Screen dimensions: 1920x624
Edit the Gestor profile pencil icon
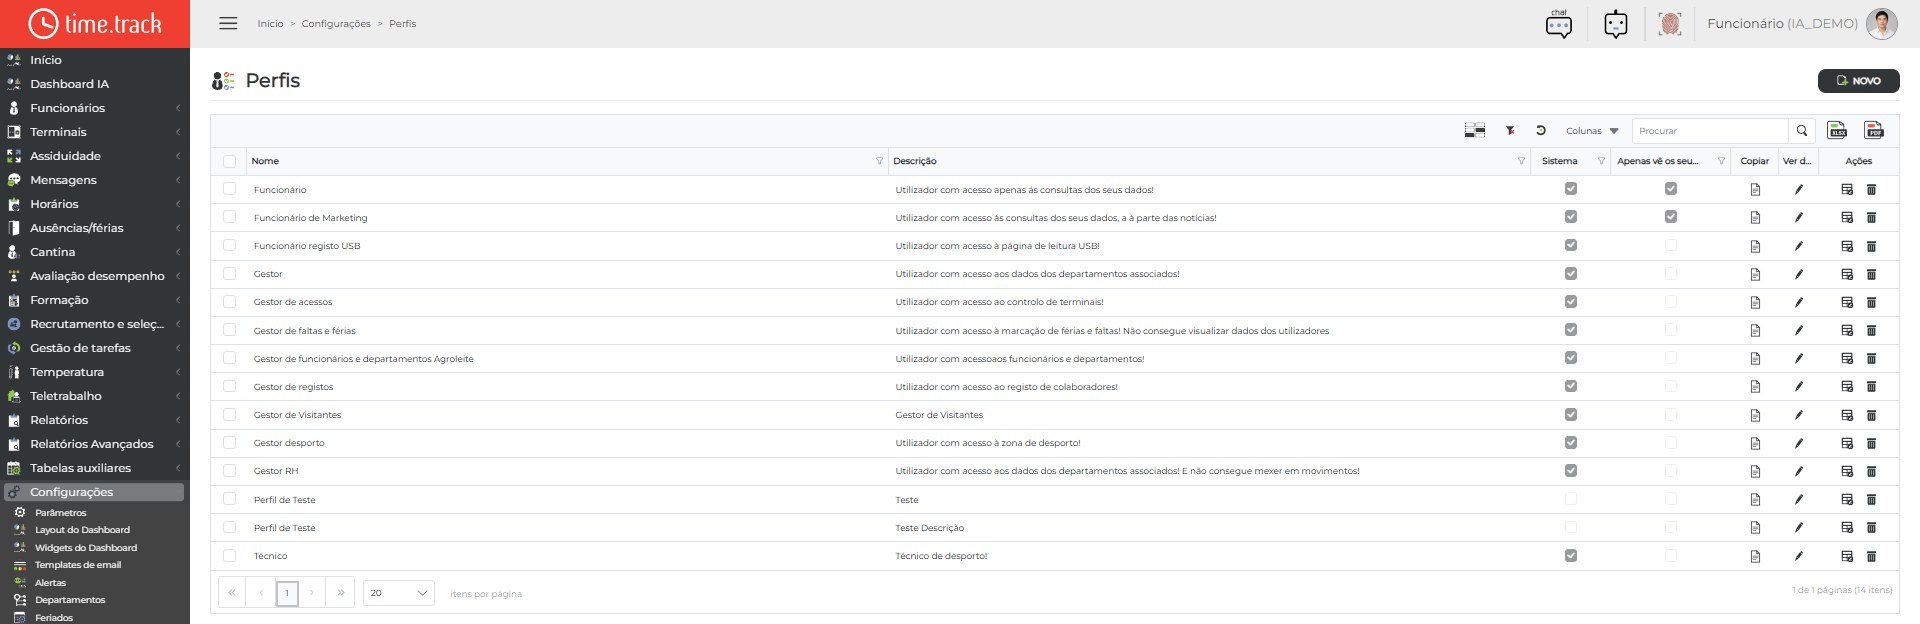click(x=1799, y=274)
